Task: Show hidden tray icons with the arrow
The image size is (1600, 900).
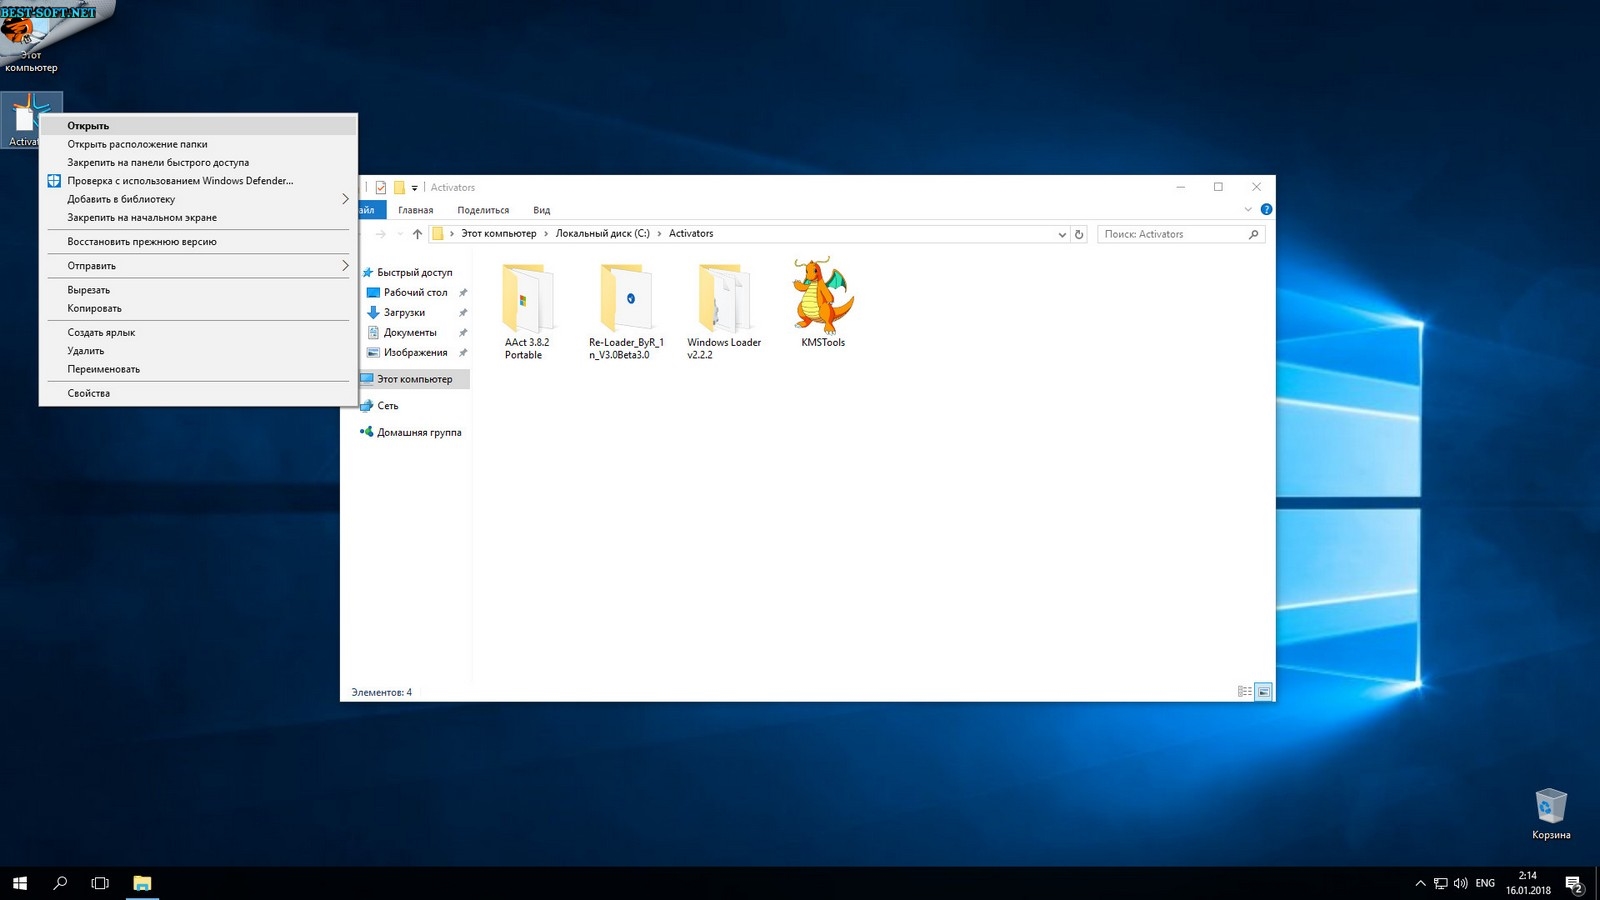Action: (x=1420, y=884)
